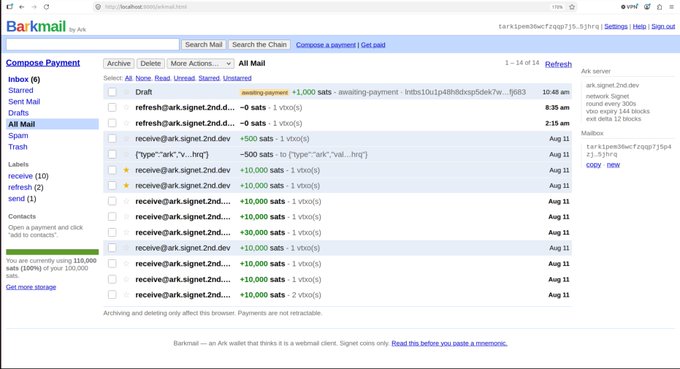Tick the +500 sats message checkbox

pos(112,139)
